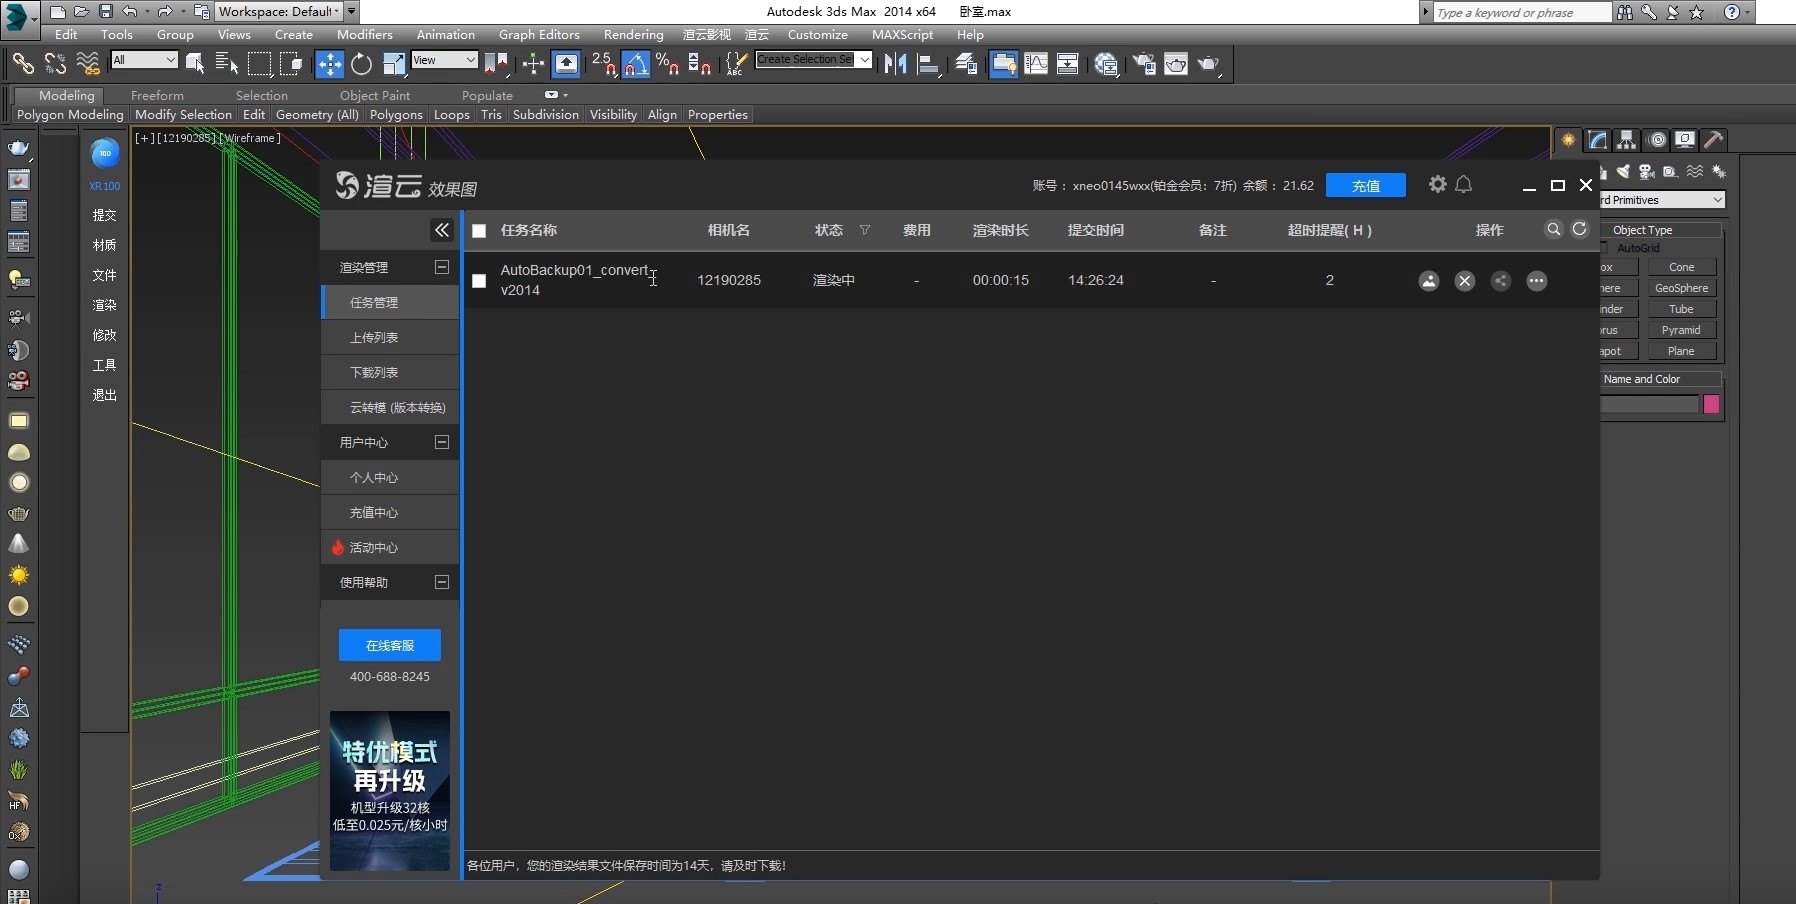
Task: Choose the Rectangular Selection Region tool
Action: (x=259, y=64)
